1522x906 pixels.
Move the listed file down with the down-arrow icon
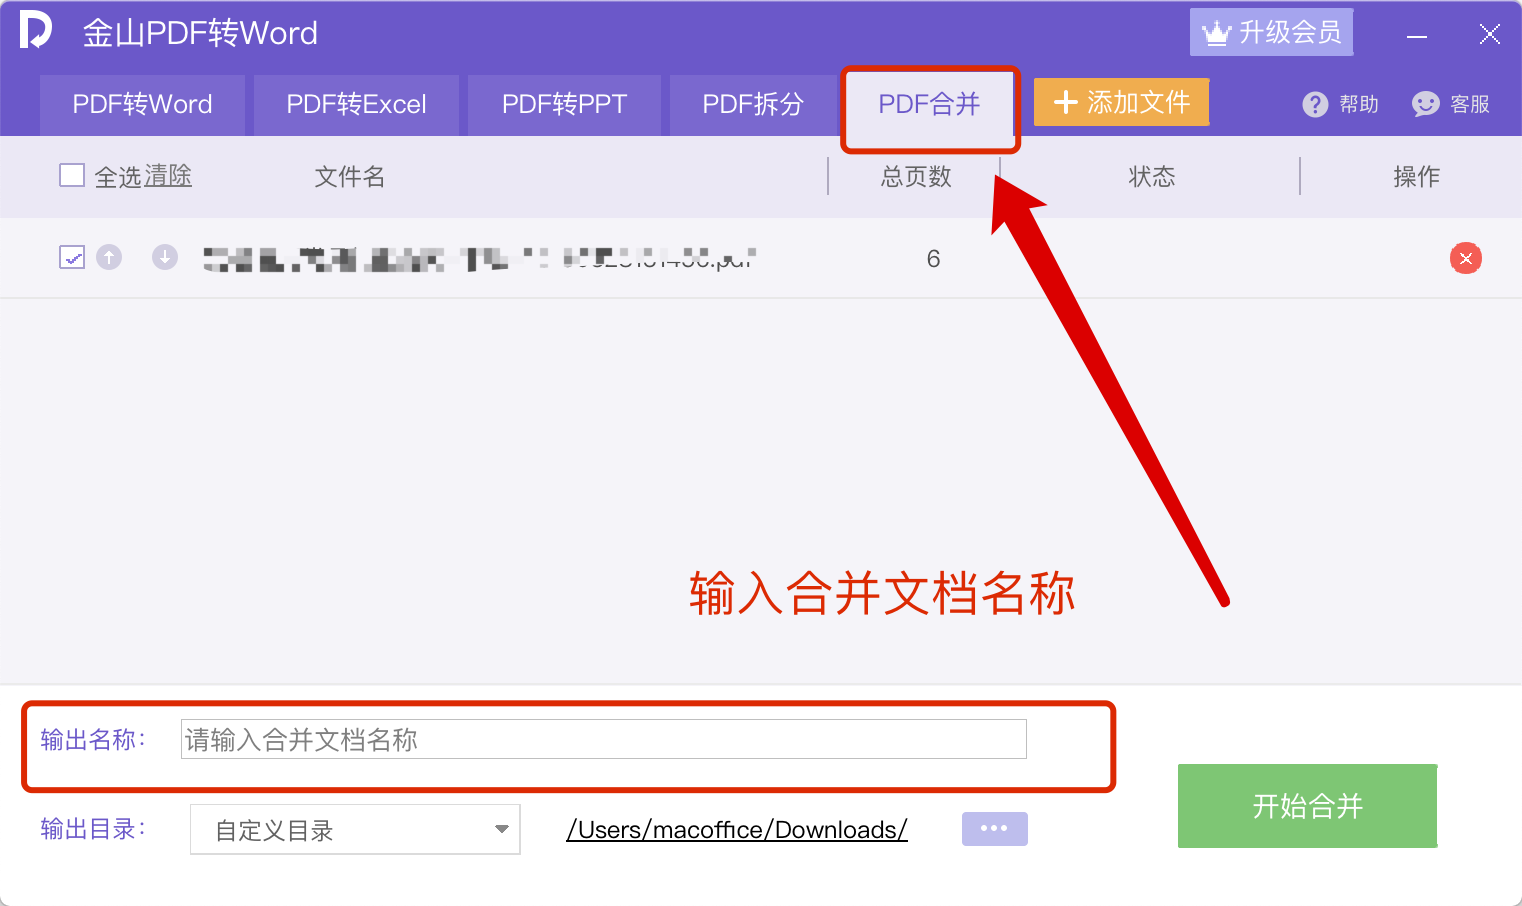point(165,257)
